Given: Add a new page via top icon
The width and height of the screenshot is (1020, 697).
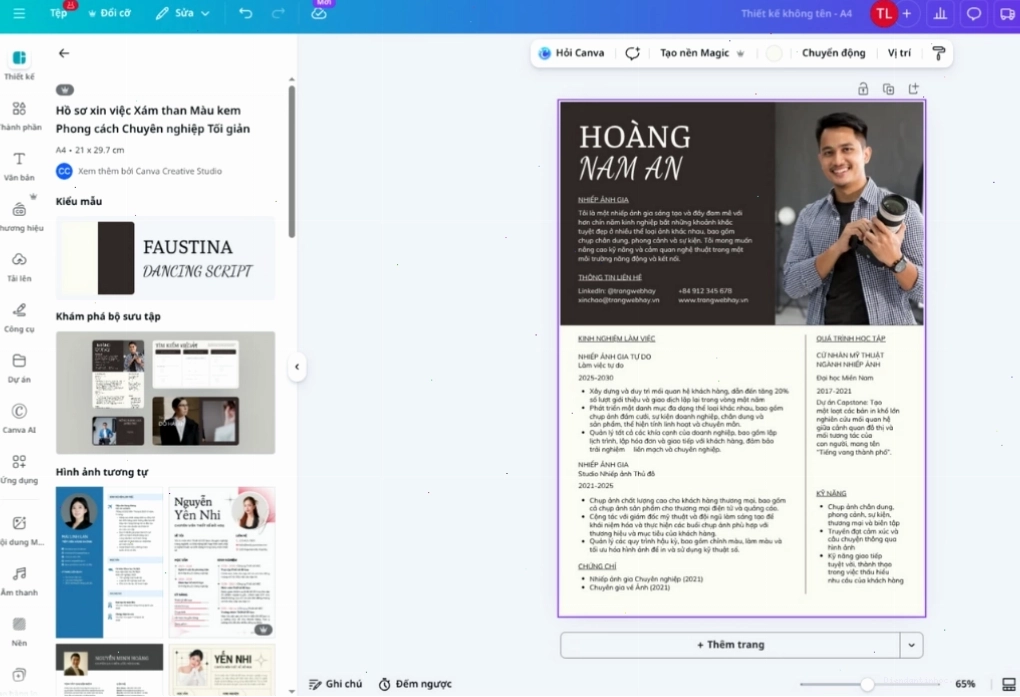Looking at the screenshot, I should tap(913, 89).
